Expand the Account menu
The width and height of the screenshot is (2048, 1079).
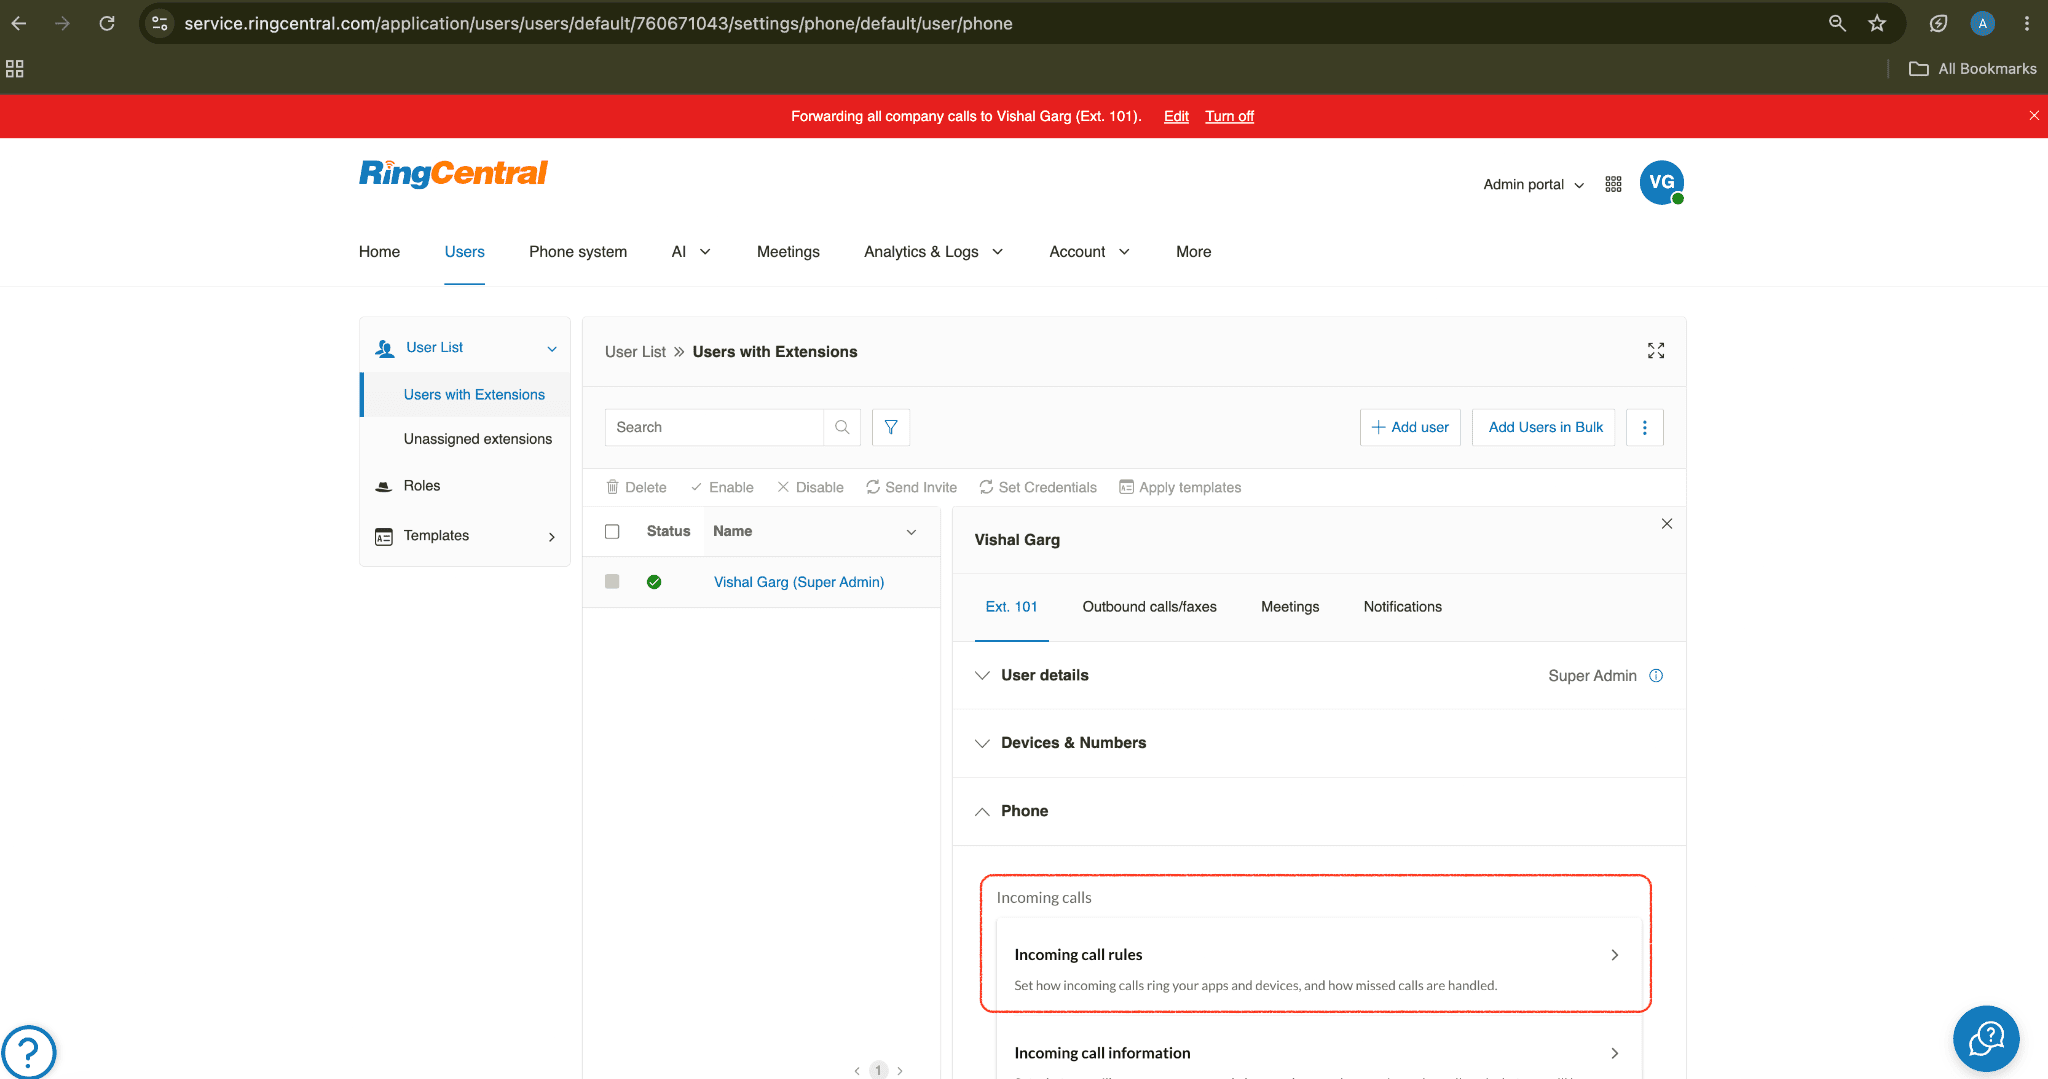[1089, 252]
